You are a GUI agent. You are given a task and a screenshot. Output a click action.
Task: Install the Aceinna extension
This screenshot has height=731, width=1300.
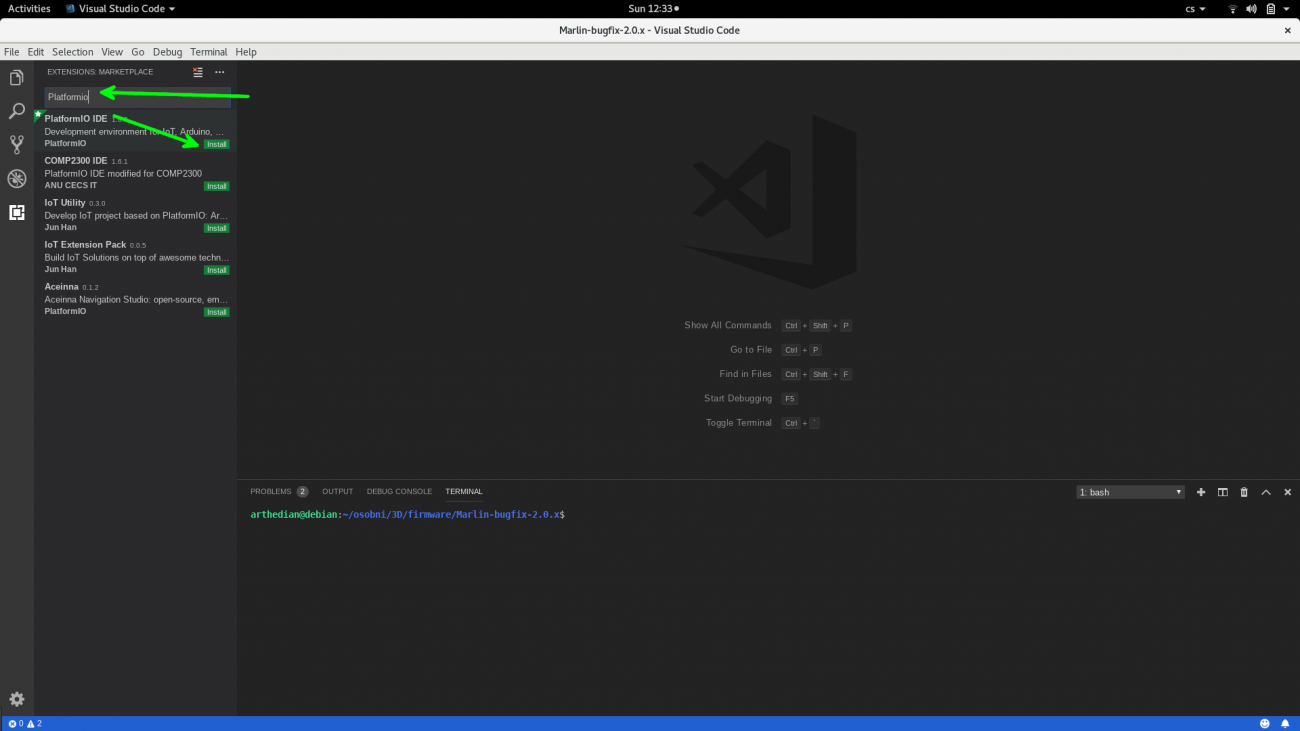click(x=217, y=312)
